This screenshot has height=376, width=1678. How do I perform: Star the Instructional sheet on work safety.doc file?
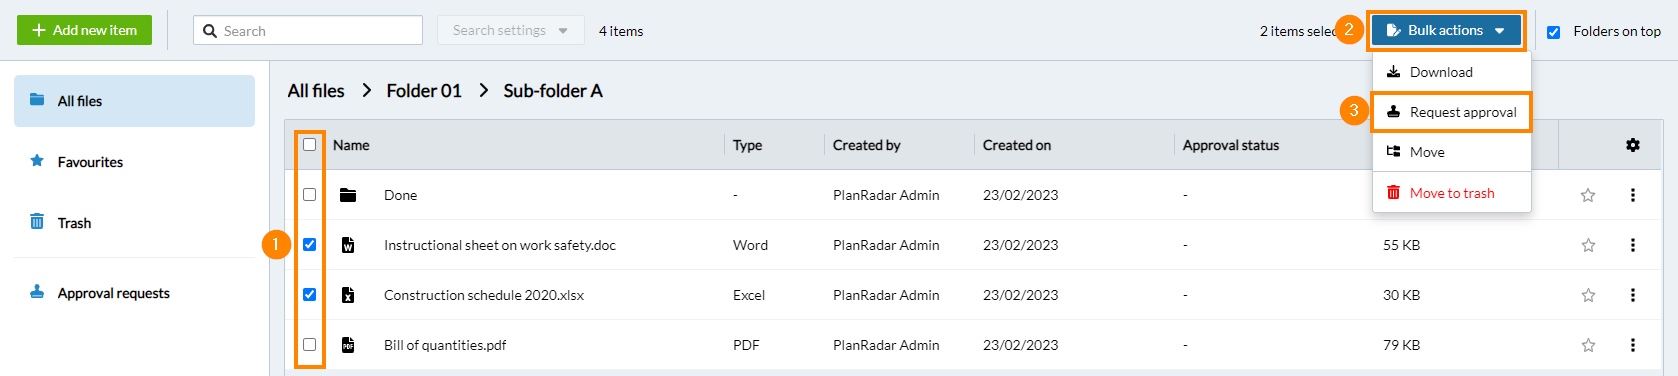point(1588,245)
